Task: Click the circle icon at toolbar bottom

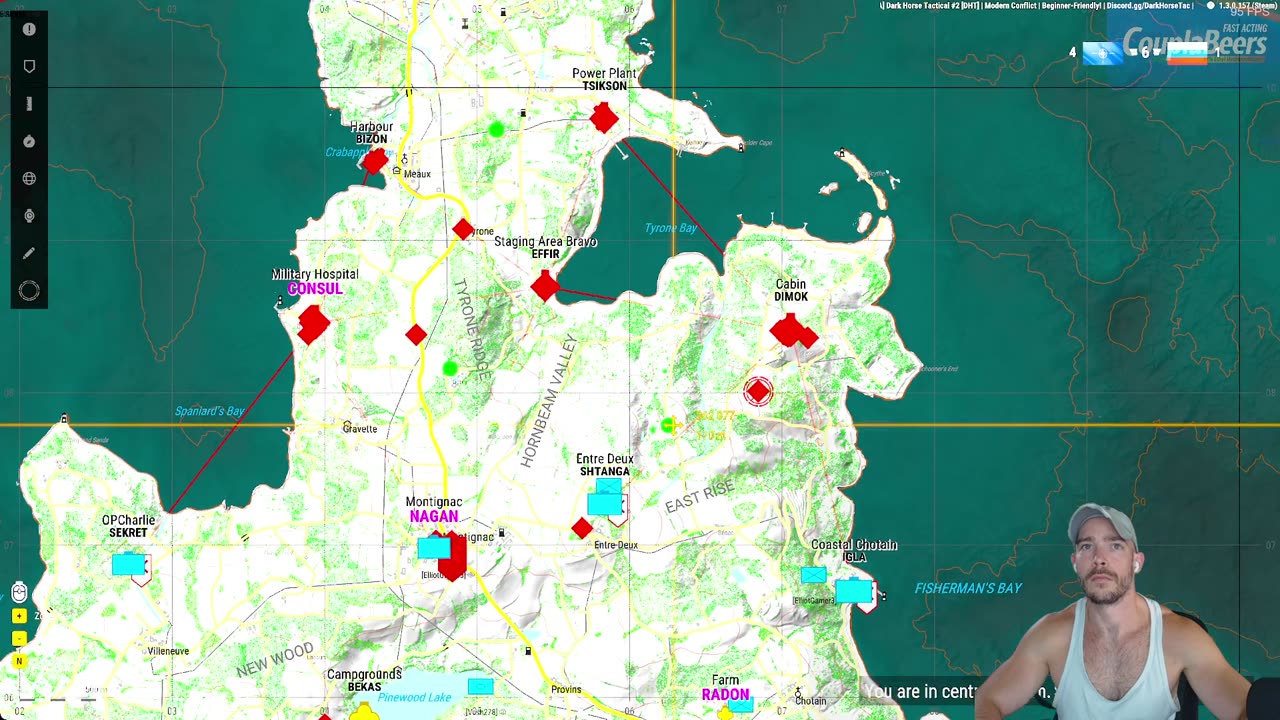Action: [x=29, y=291]
